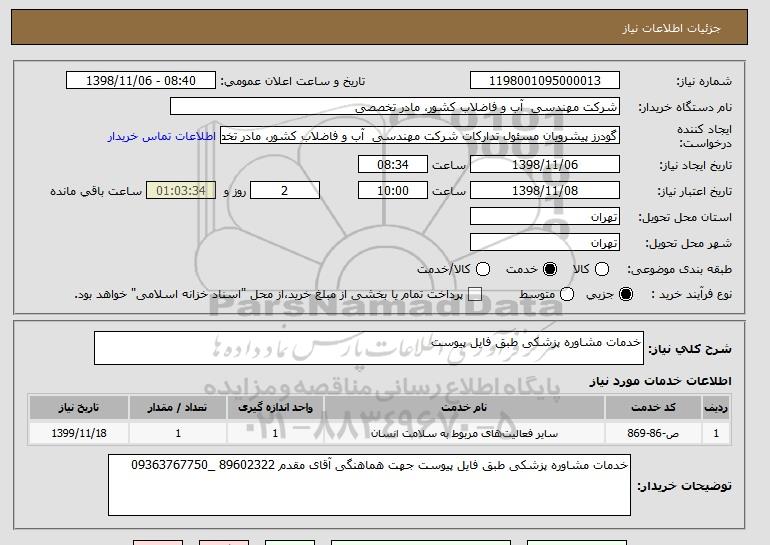
Task: Click the service name سایر فعالیت‌های مربوط به سلامت انسان
Action: [464, 434]
